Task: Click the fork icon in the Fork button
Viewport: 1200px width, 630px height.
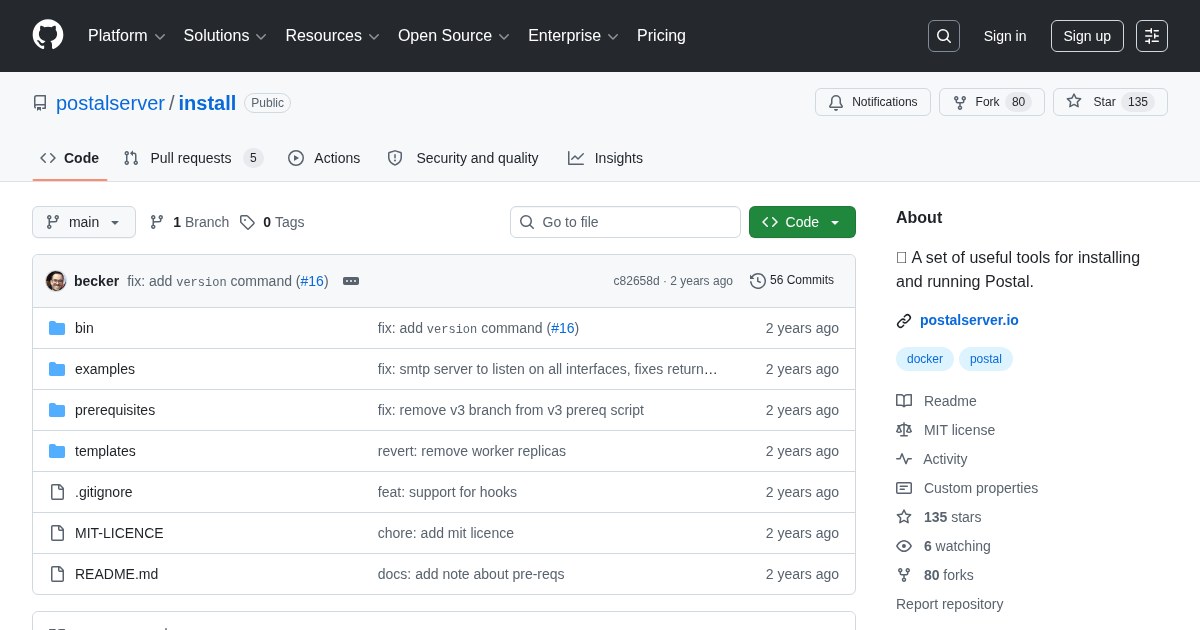Action: pos(960,102)
